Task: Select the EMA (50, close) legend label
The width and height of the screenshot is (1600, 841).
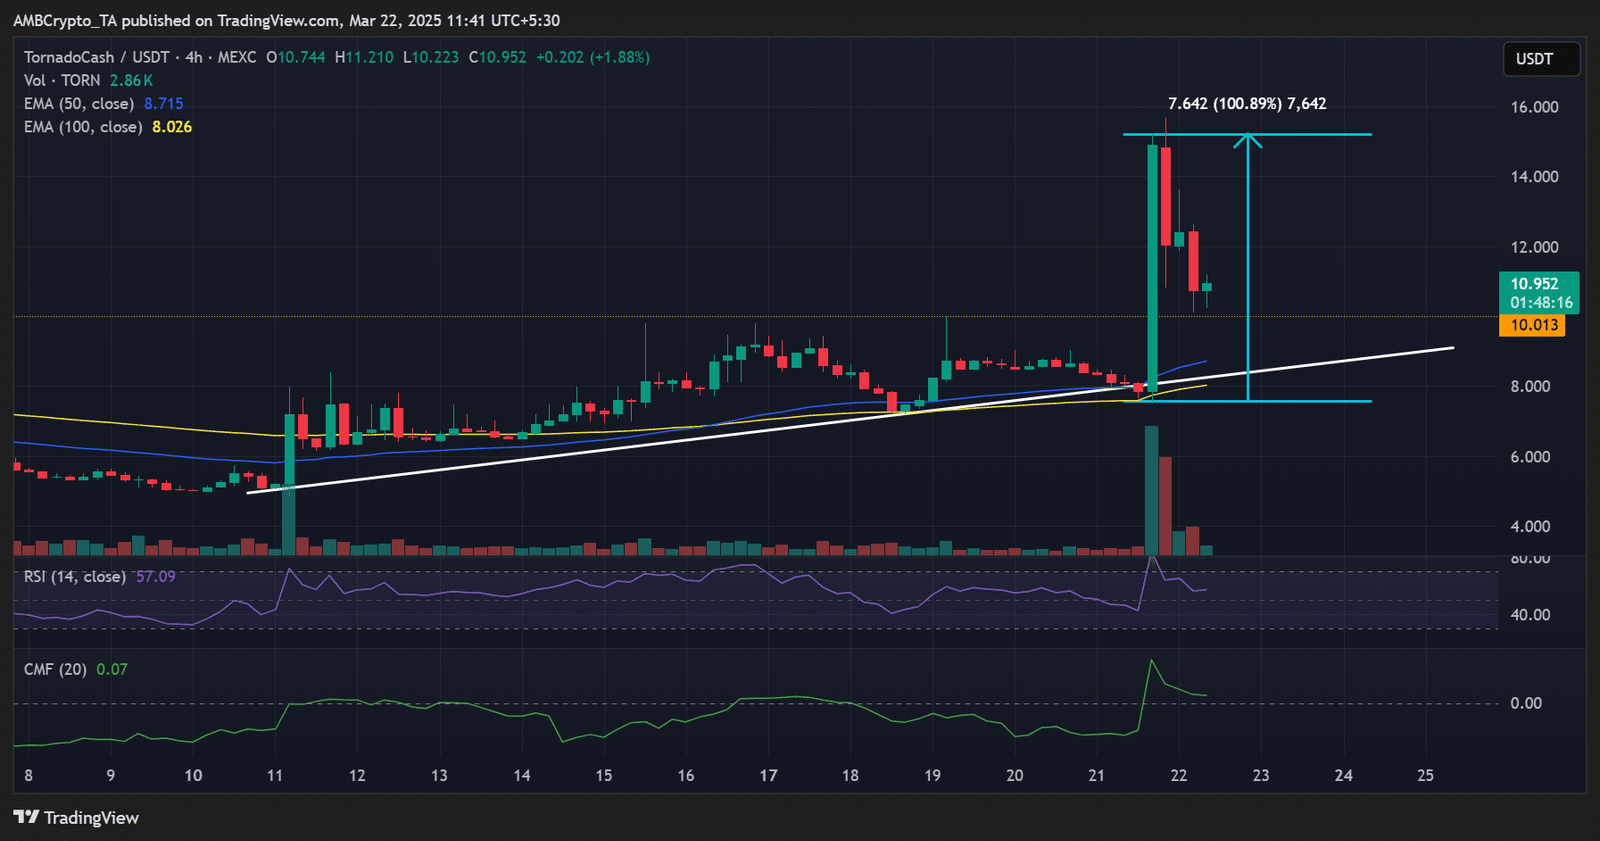Action: (78, 104)
